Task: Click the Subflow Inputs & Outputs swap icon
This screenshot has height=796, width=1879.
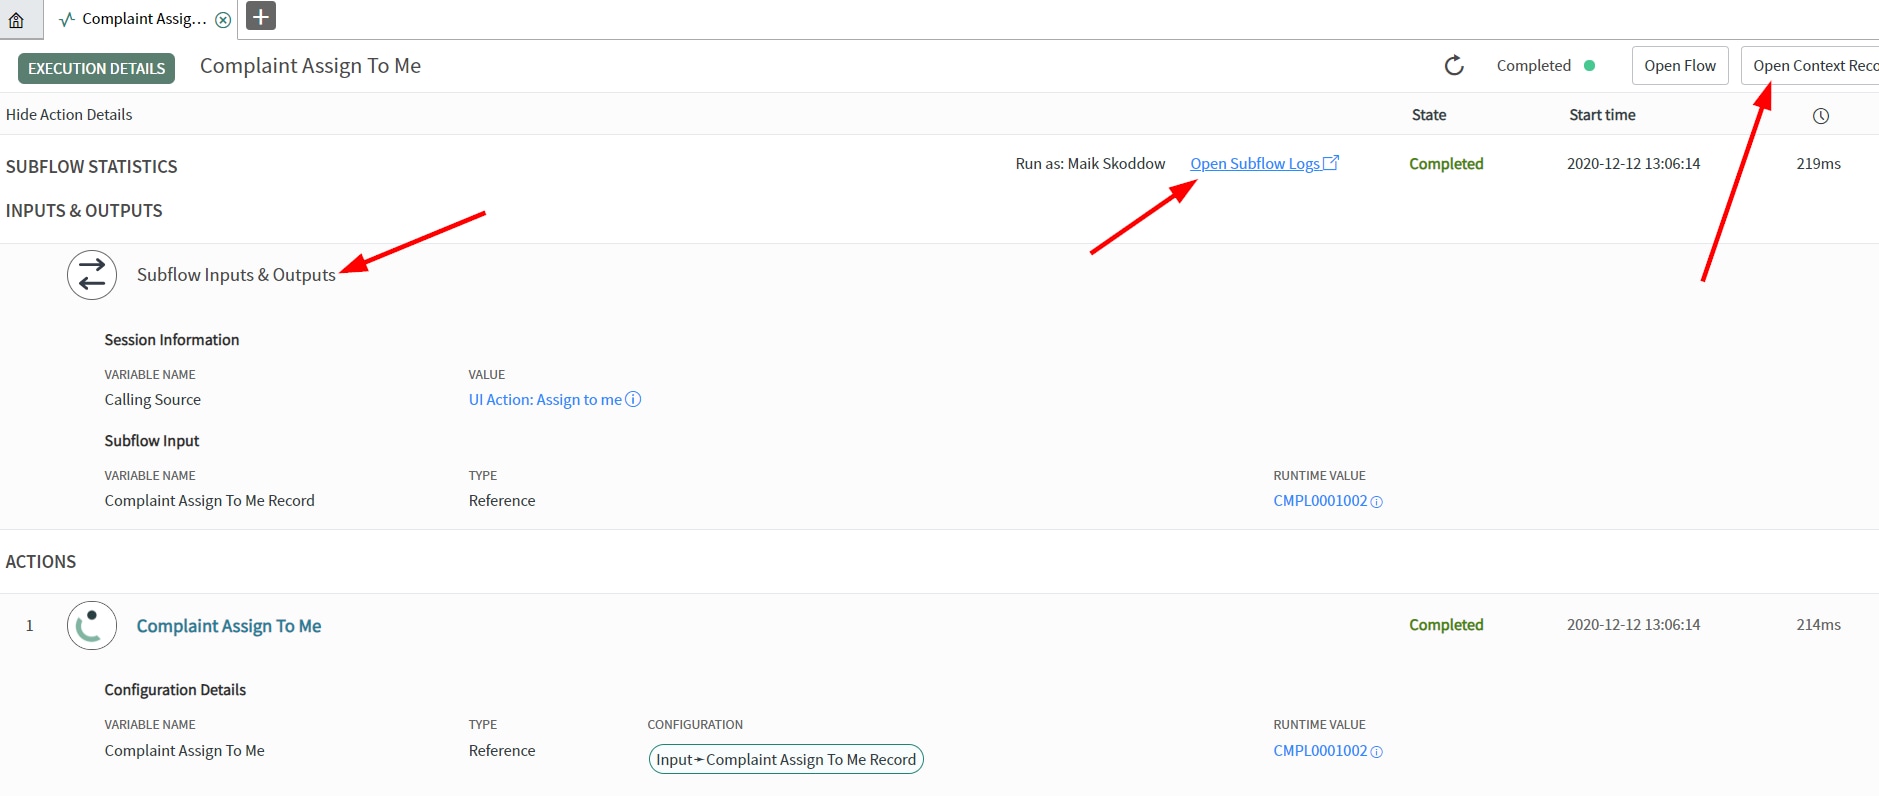Action: [92, 275]
